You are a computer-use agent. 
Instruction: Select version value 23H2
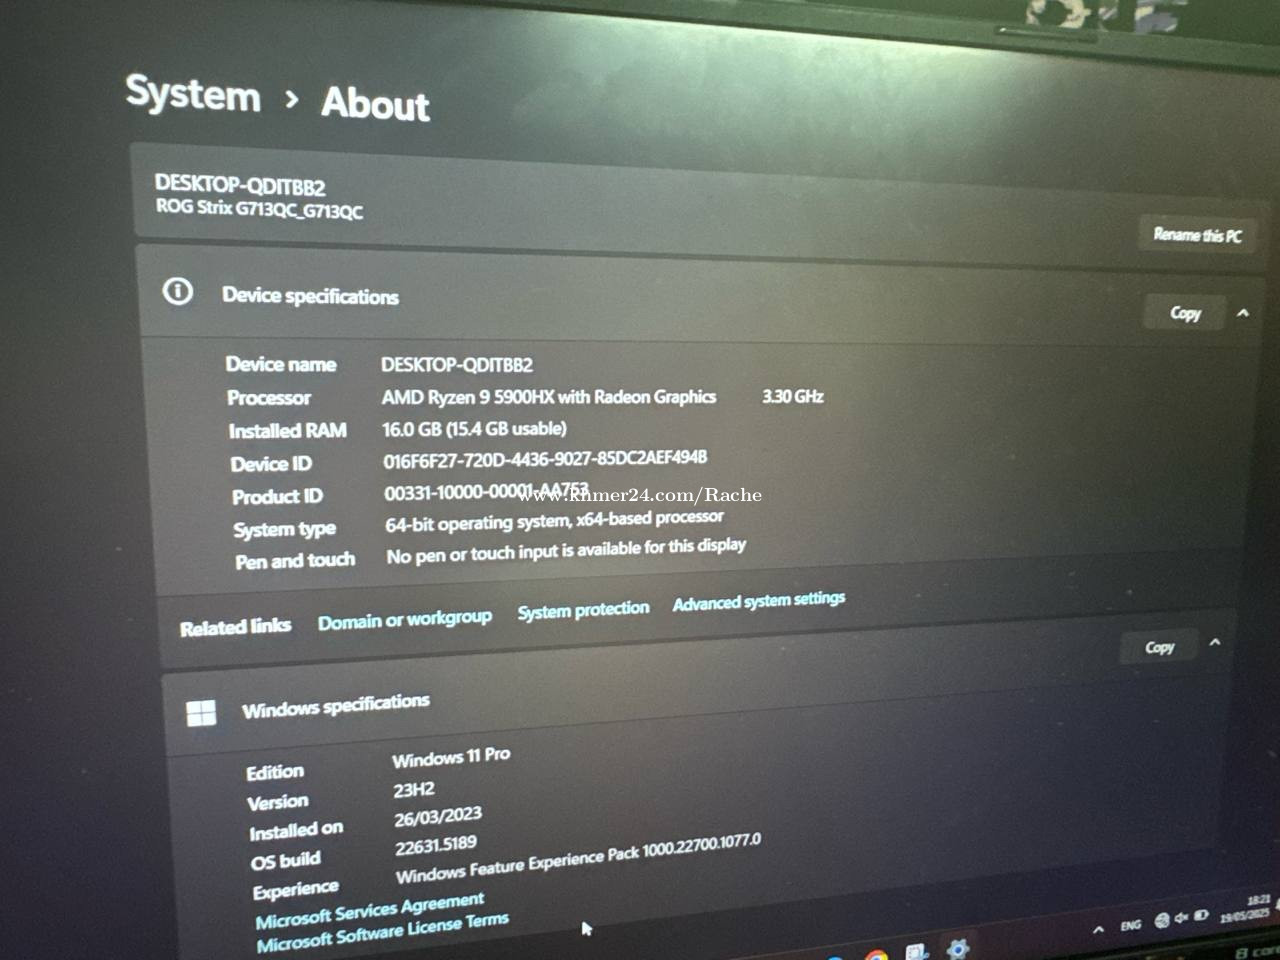(x=413, y=789)
